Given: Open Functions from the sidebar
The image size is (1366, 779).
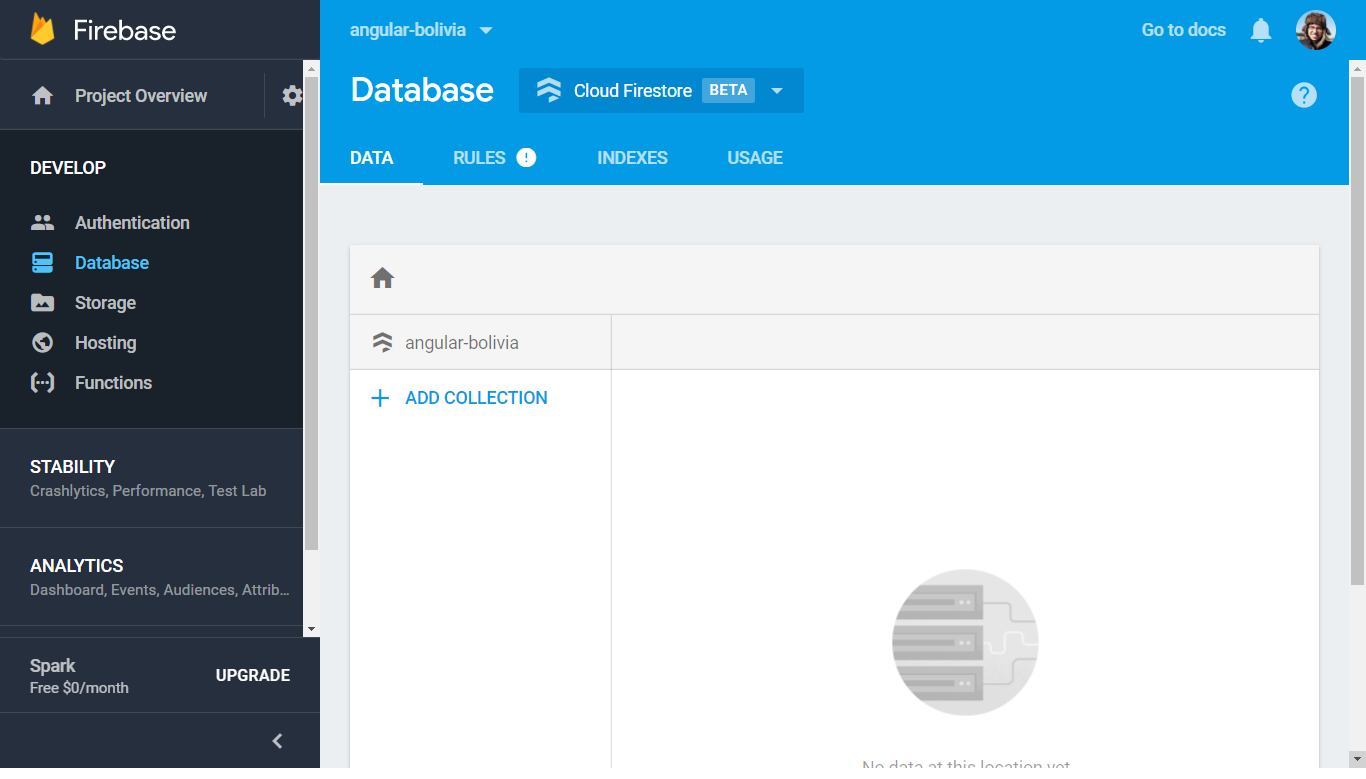Looking at the screenshot, I should point(113,383).
